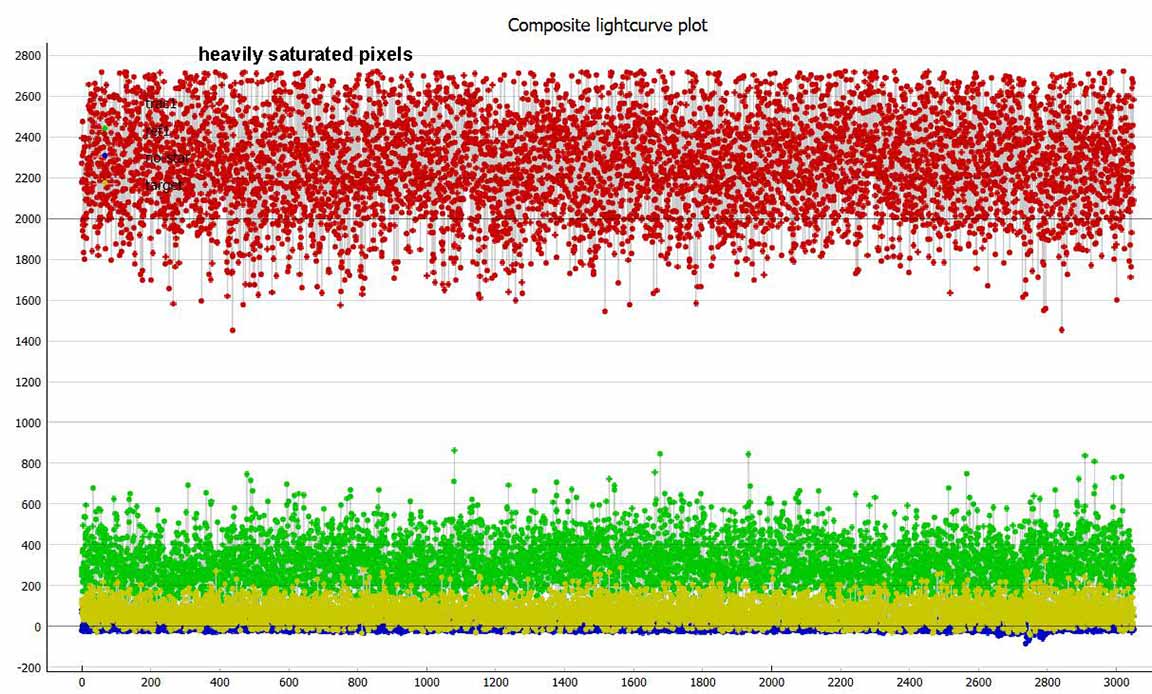Click the 3000 label on the horizontal axis

click(1116, 682)
